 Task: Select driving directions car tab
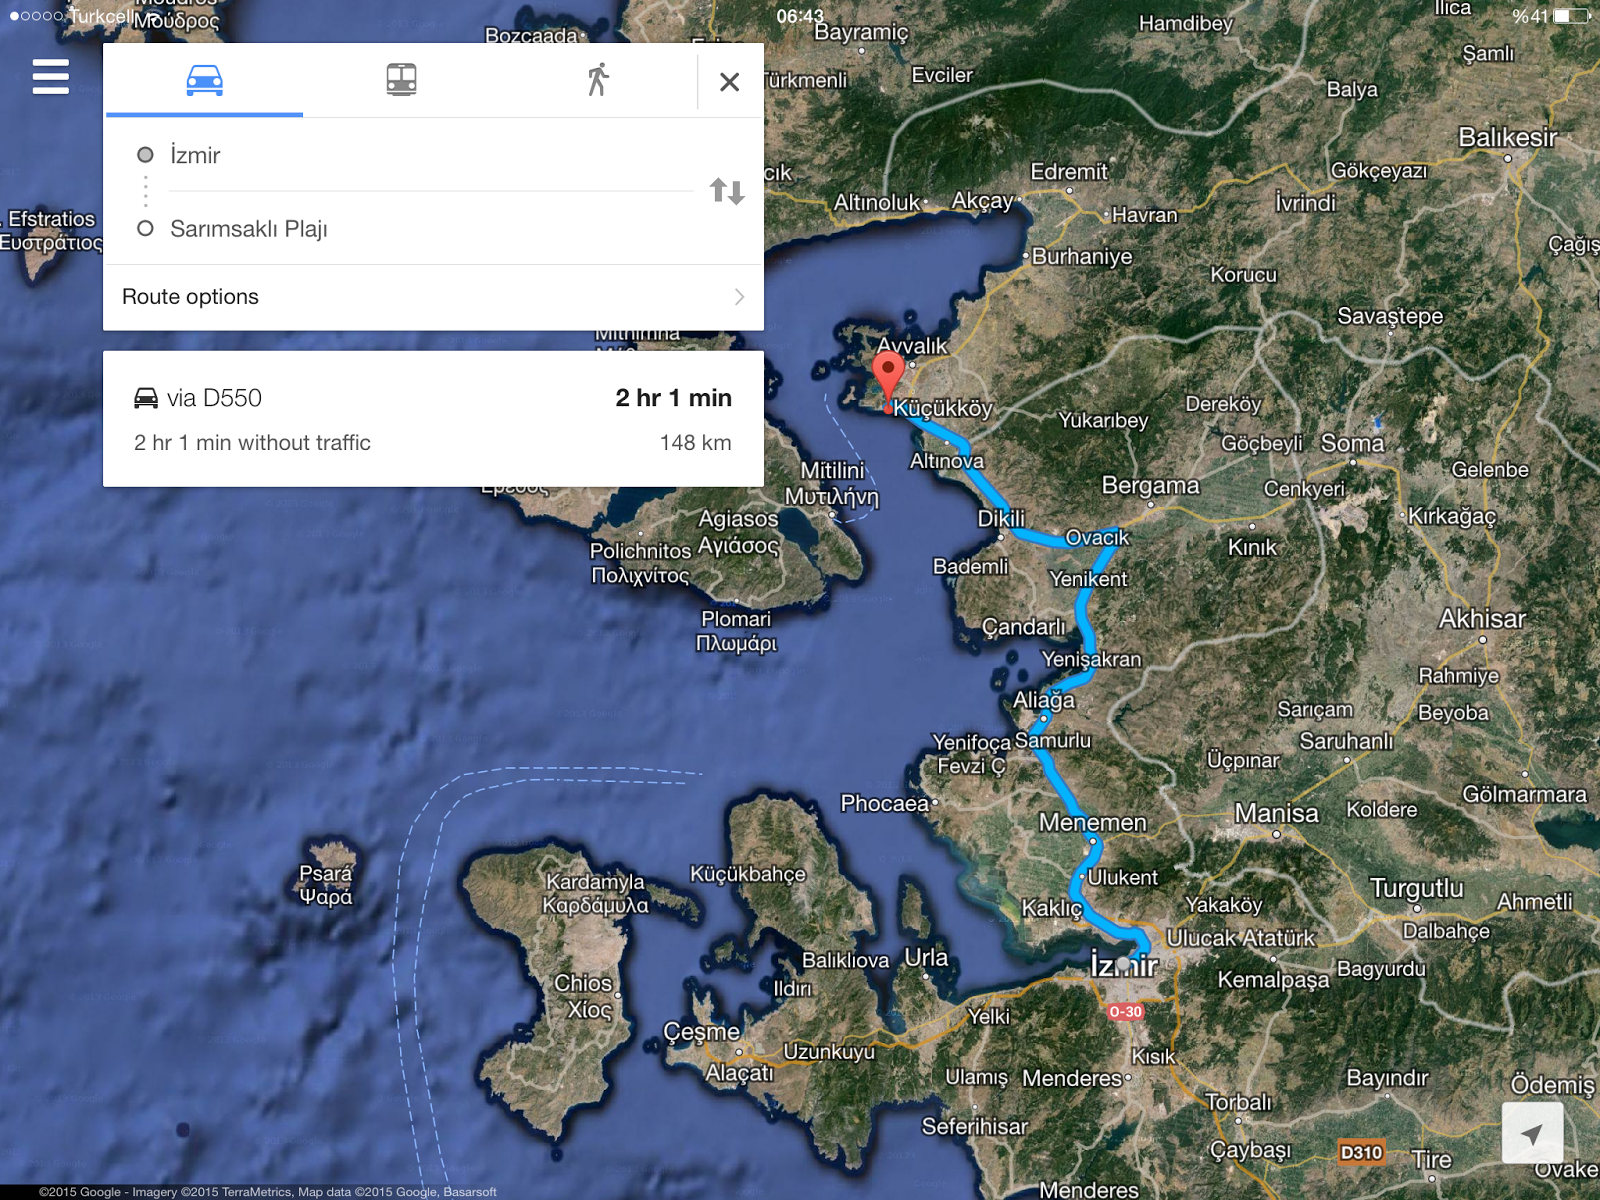click(x=204, y=80)
